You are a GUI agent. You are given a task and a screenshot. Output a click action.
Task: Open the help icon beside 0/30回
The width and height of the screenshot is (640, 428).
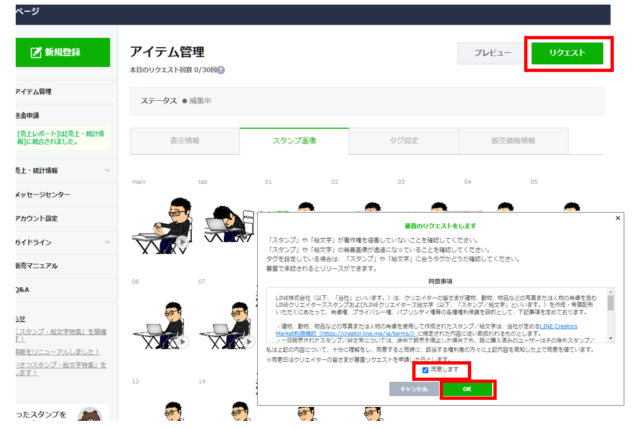point(221,70)
